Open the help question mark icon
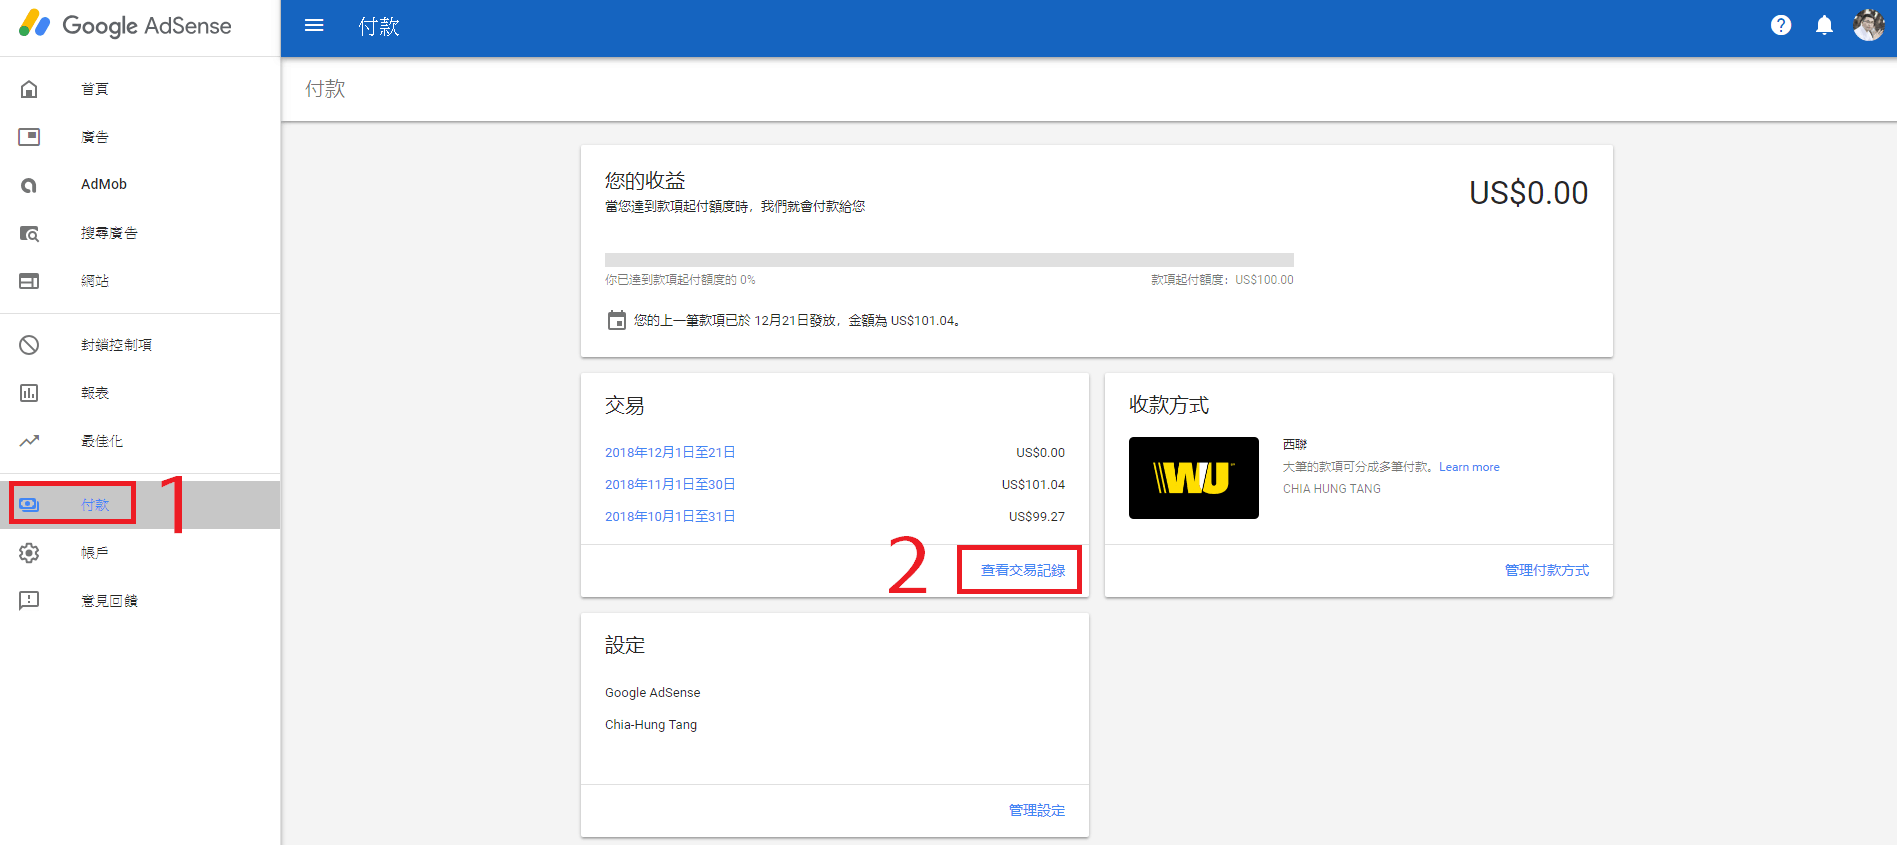The width and height of the screenshot is (1897, 845). (1780, 26)
